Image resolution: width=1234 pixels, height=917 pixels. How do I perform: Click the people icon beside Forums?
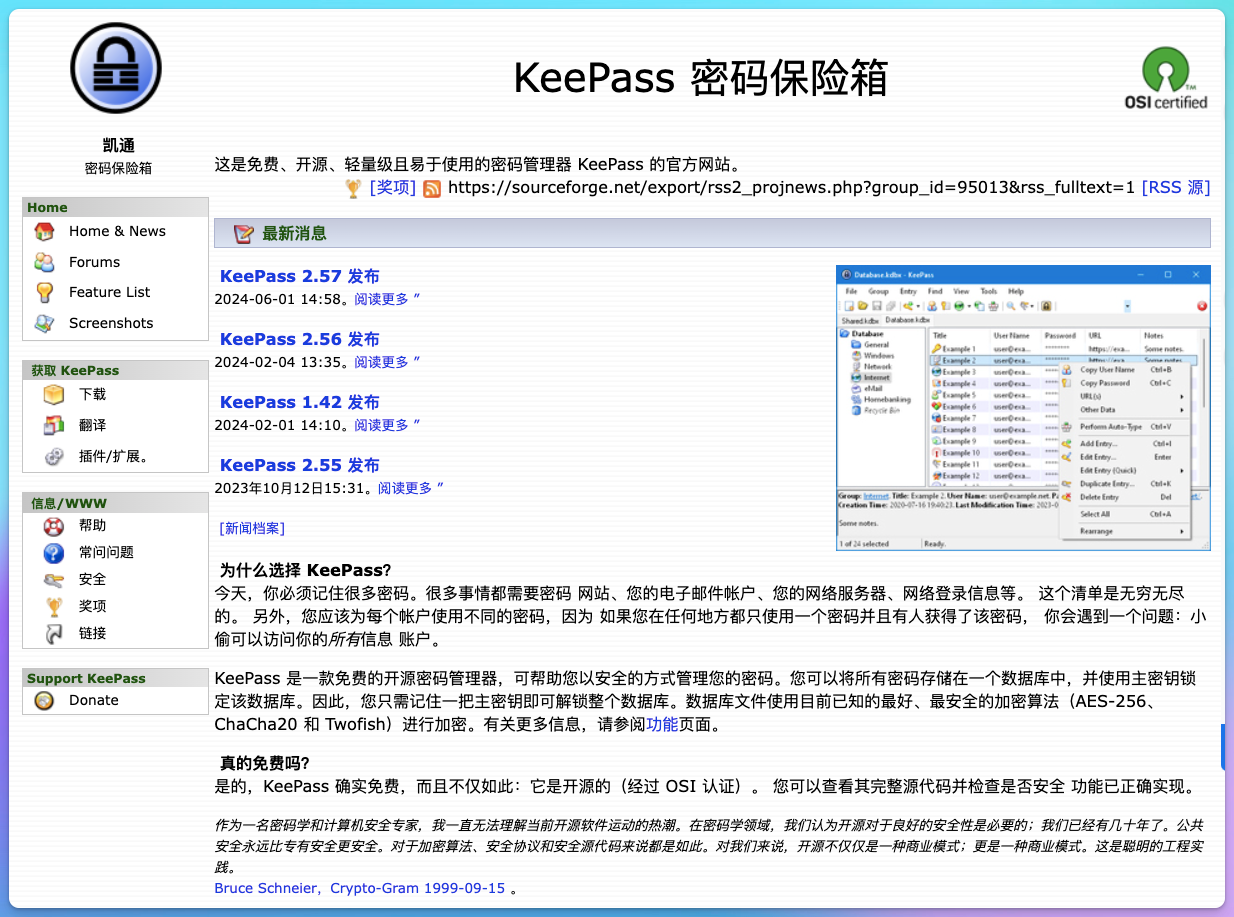pos(44,262)
